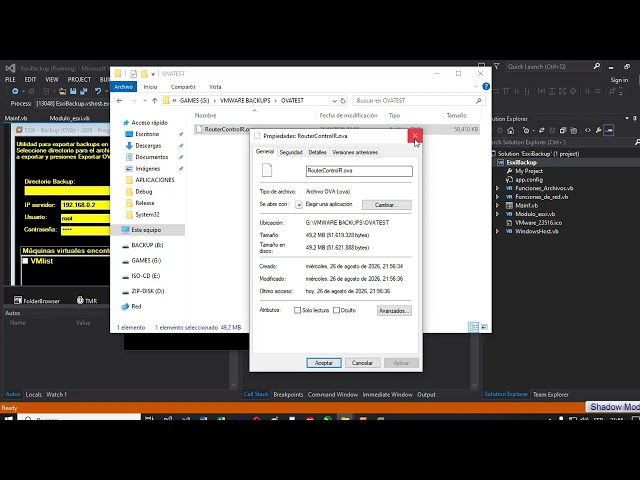Open address bar history dropdown in Explorer

point(334,100)
